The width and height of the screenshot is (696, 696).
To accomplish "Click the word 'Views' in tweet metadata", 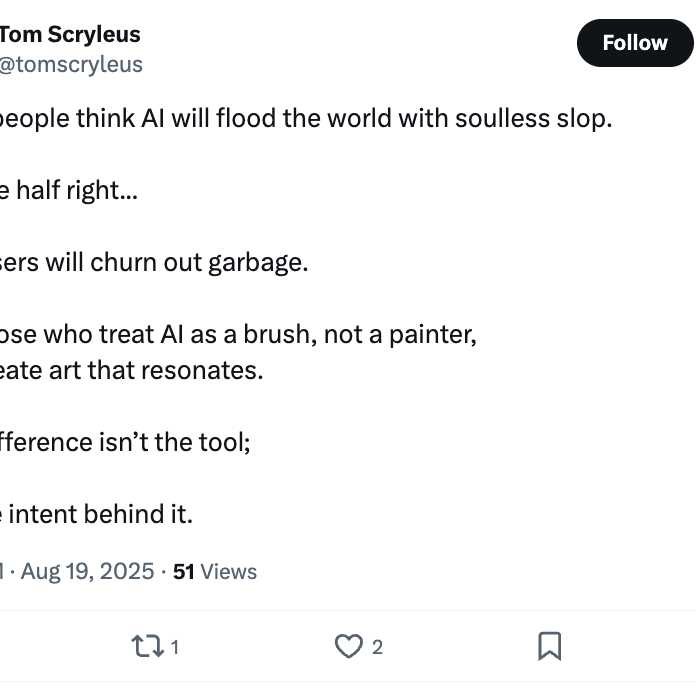I will point(229,572).
